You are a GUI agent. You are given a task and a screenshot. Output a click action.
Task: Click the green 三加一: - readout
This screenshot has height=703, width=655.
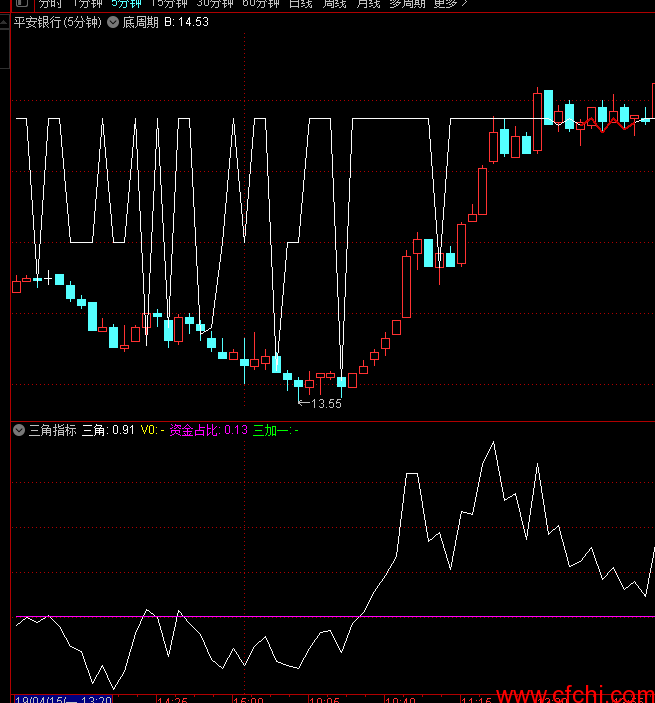pyautogui.click(x=276, y=430)
